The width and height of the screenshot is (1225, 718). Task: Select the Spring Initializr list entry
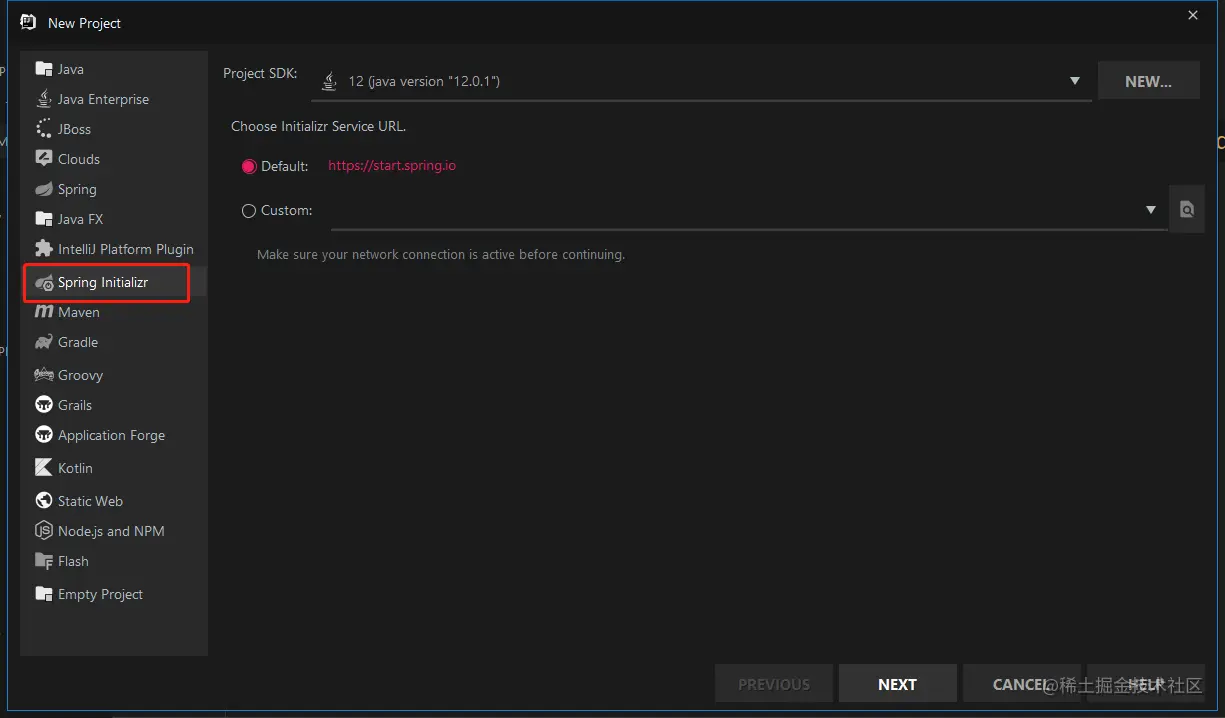(114, 282)
